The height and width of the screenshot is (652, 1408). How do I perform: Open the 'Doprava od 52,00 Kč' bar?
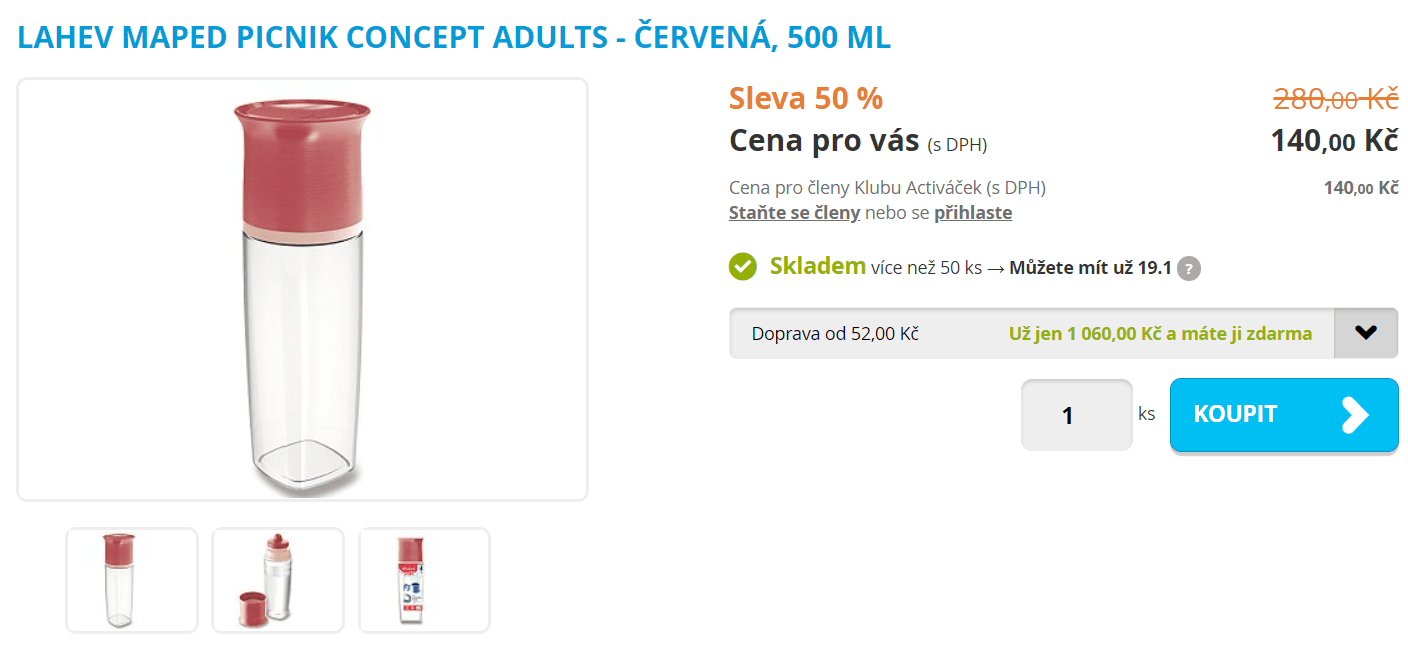click(1064, 333)
